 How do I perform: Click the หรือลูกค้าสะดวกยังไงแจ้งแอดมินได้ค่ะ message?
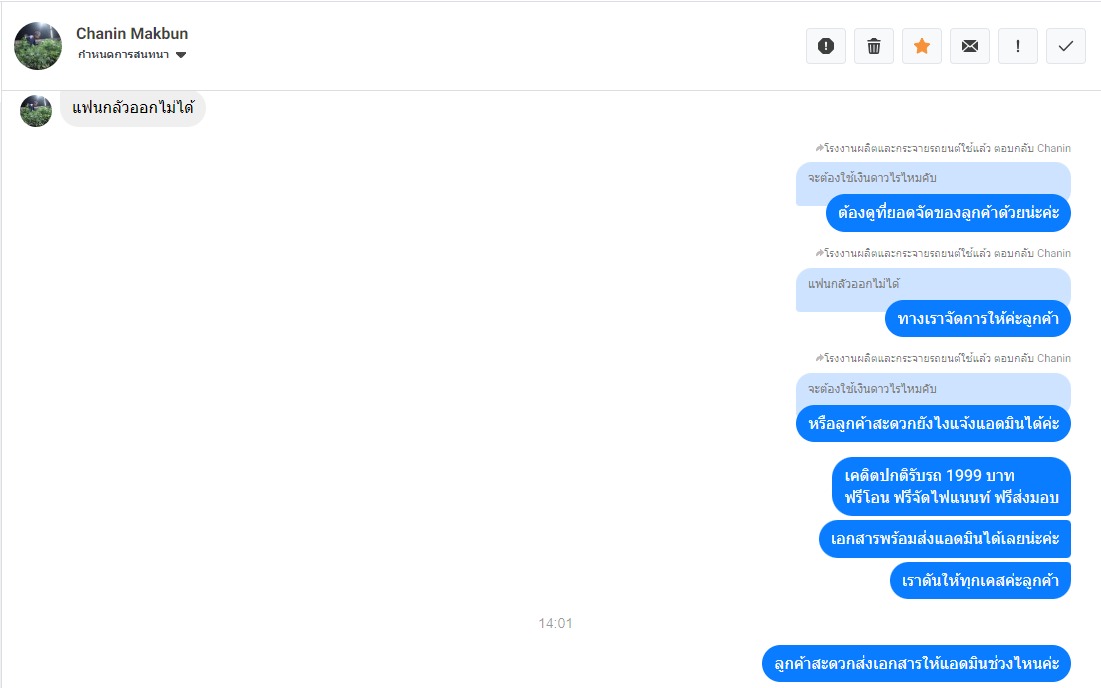point(933,424)
